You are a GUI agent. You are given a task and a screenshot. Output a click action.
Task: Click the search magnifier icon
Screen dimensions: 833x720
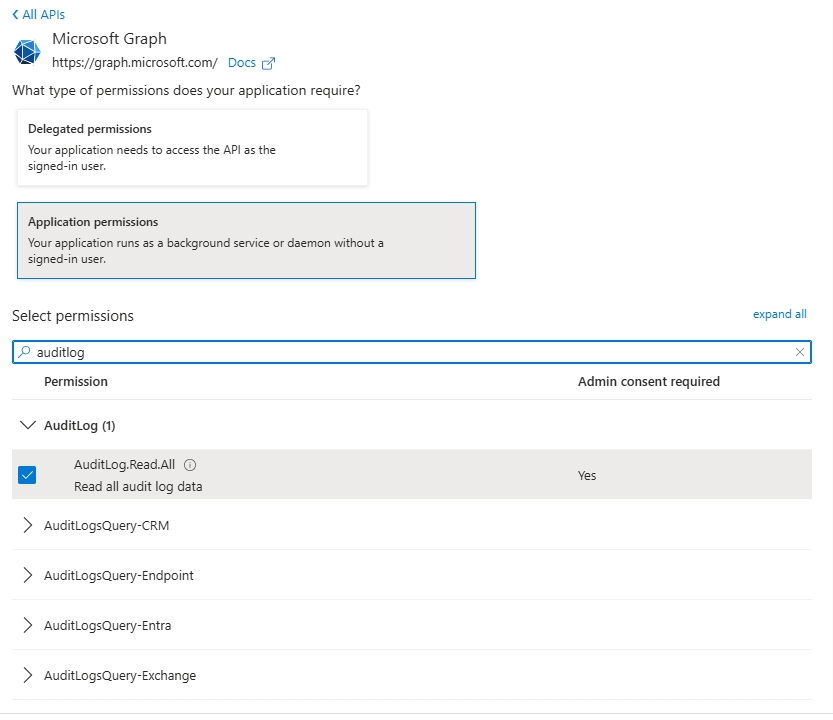pyautogui.click(x=25, y=352)
